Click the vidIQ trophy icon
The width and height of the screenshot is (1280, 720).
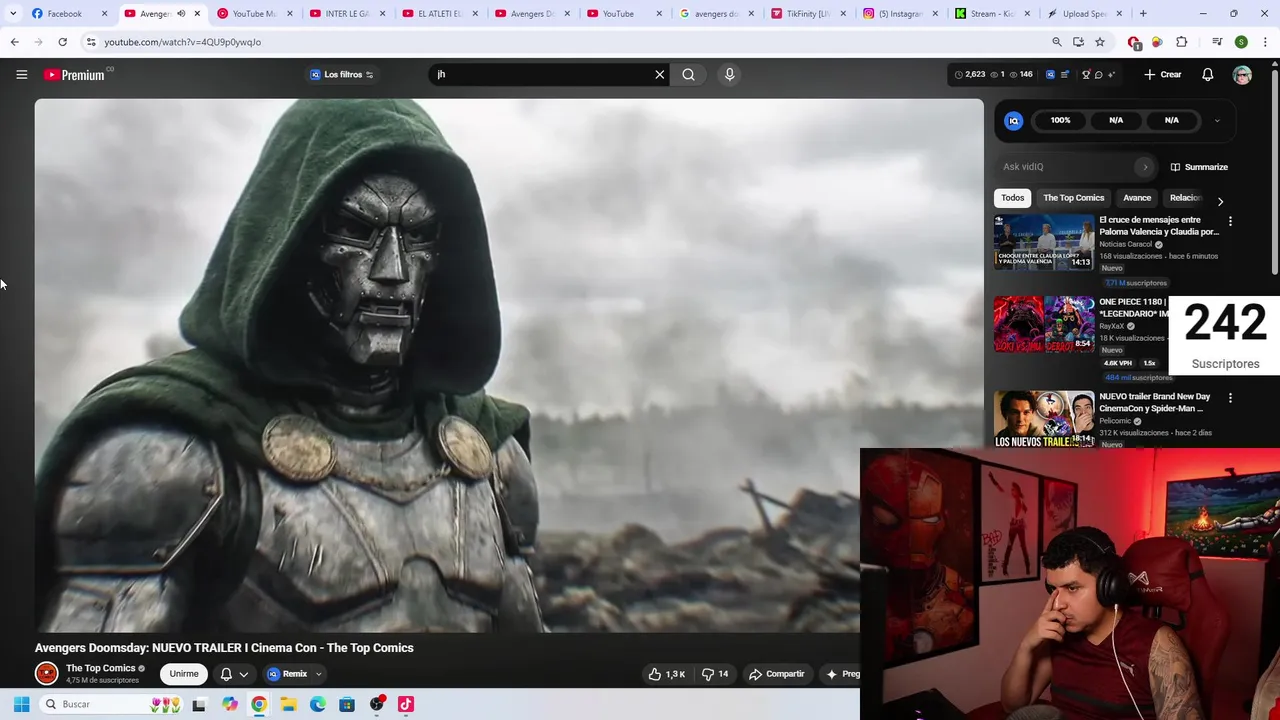coord(1086,74)
